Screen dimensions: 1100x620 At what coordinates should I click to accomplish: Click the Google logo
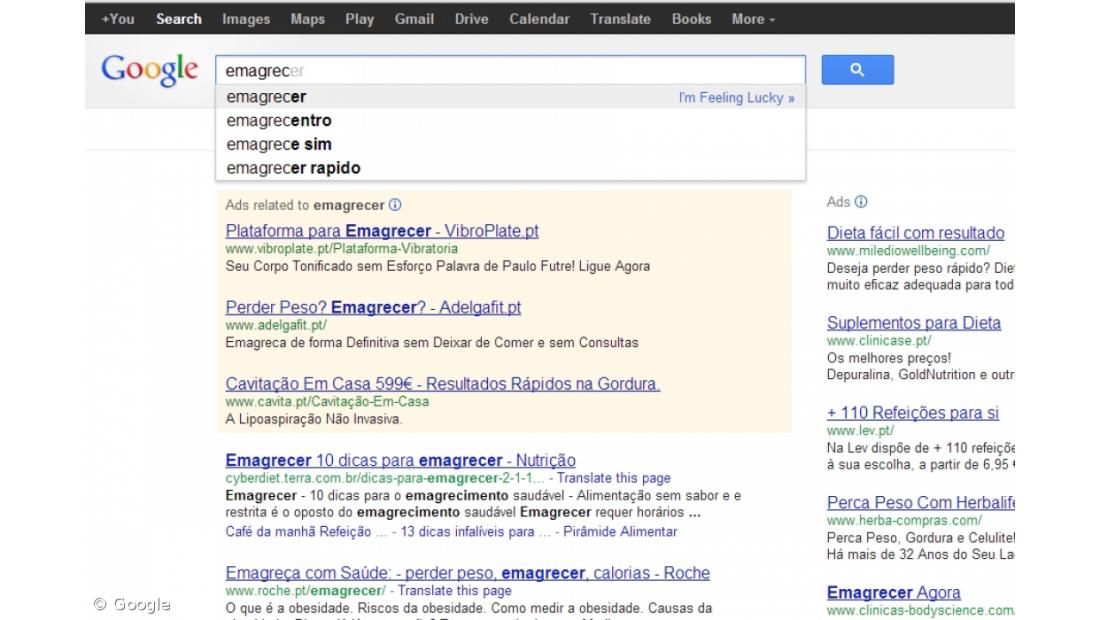pos(148,69)
